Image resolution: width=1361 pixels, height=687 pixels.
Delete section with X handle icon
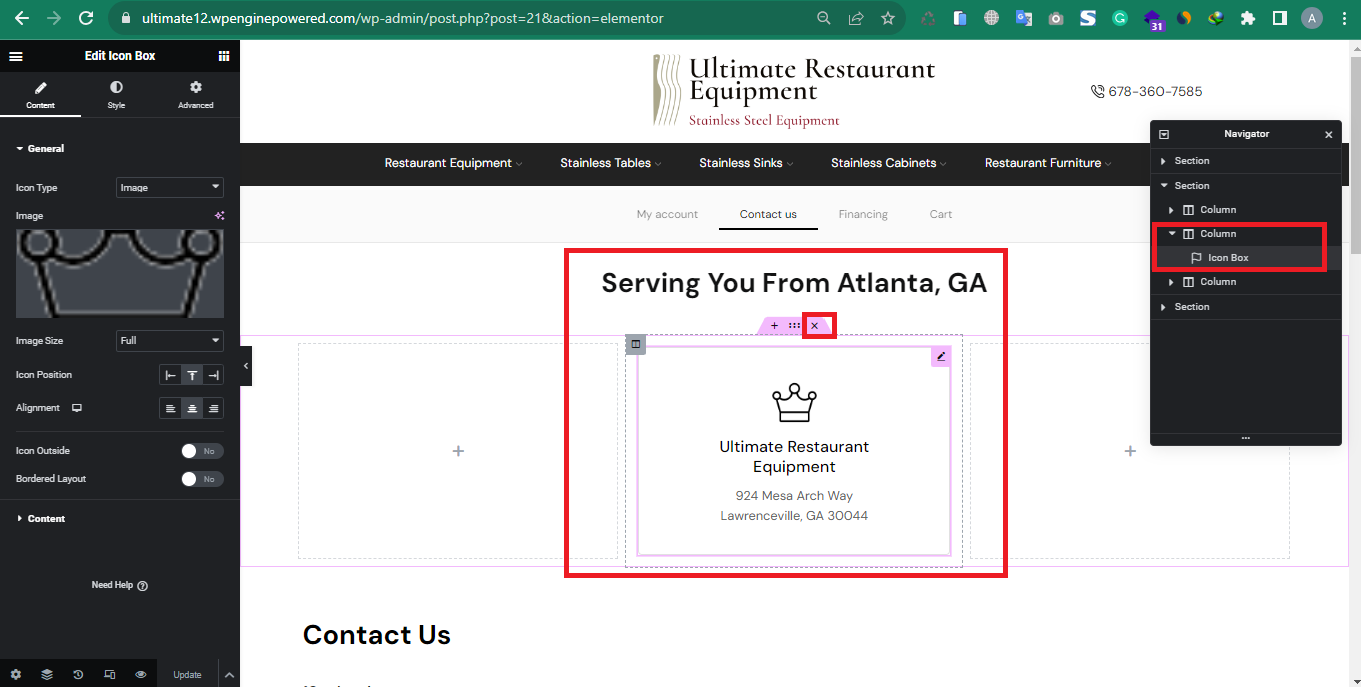[x=814, y=326]
